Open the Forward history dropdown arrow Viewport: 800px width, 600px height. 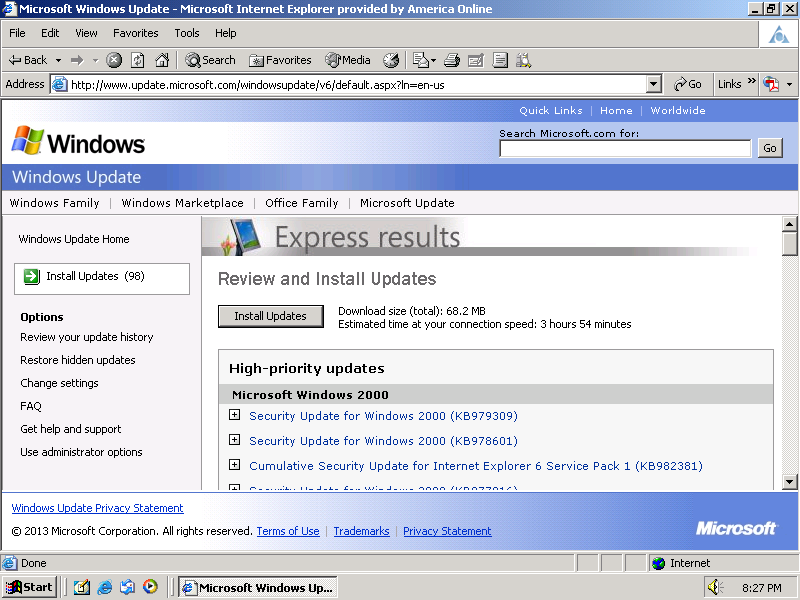[x=95, y=61]
